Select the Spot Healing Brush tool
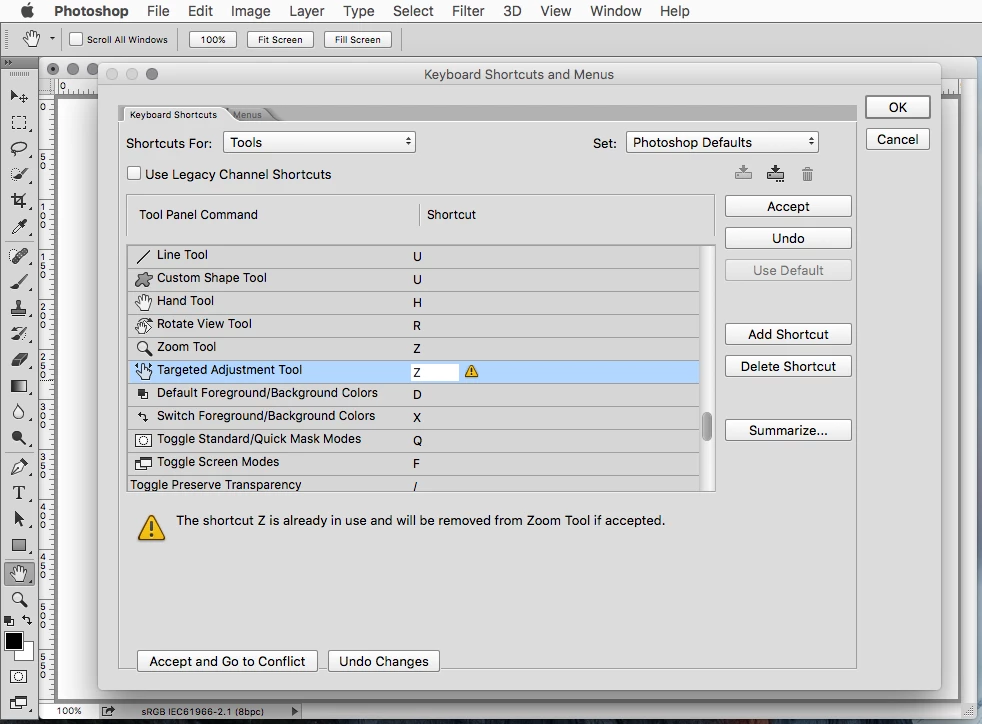The image size is (982, 724). (19, 256)
